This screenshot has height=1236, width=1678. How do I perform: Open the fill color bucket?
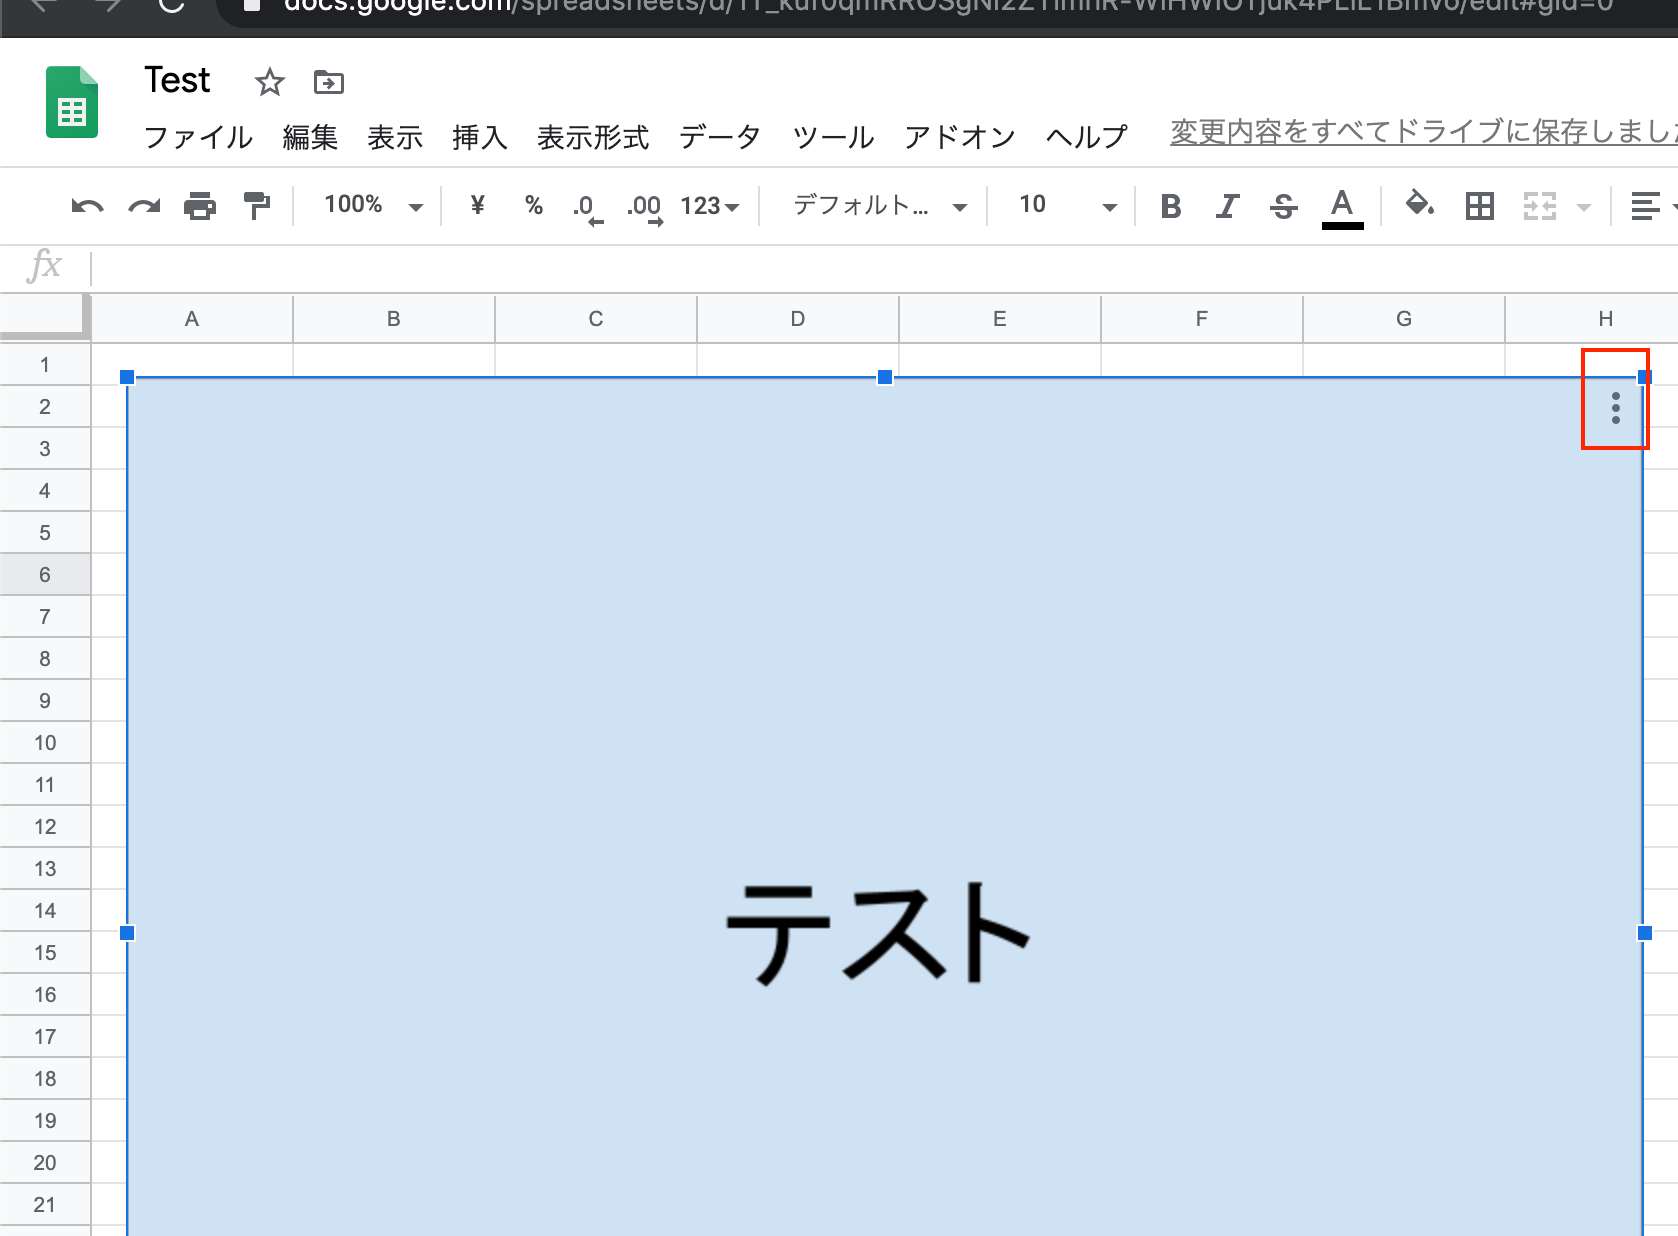tap(1420, 205)
